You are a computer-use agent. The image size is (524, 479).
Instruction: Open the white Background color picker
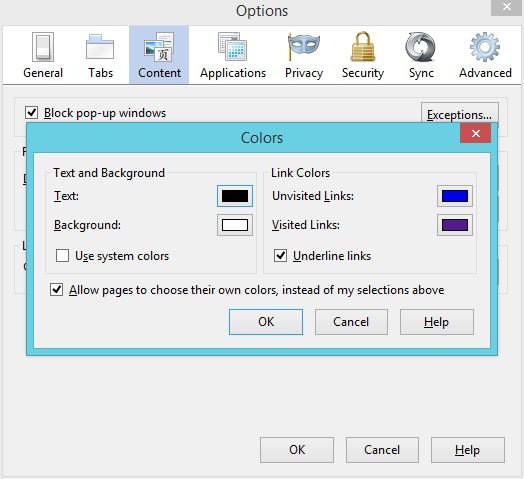[235, 225]
